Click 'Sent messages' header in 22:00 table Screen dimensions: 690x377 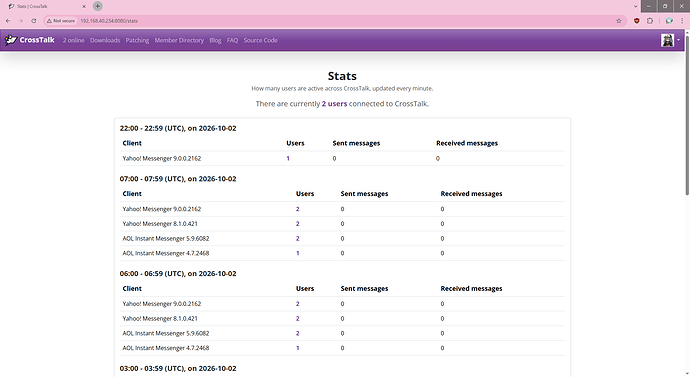356,143
